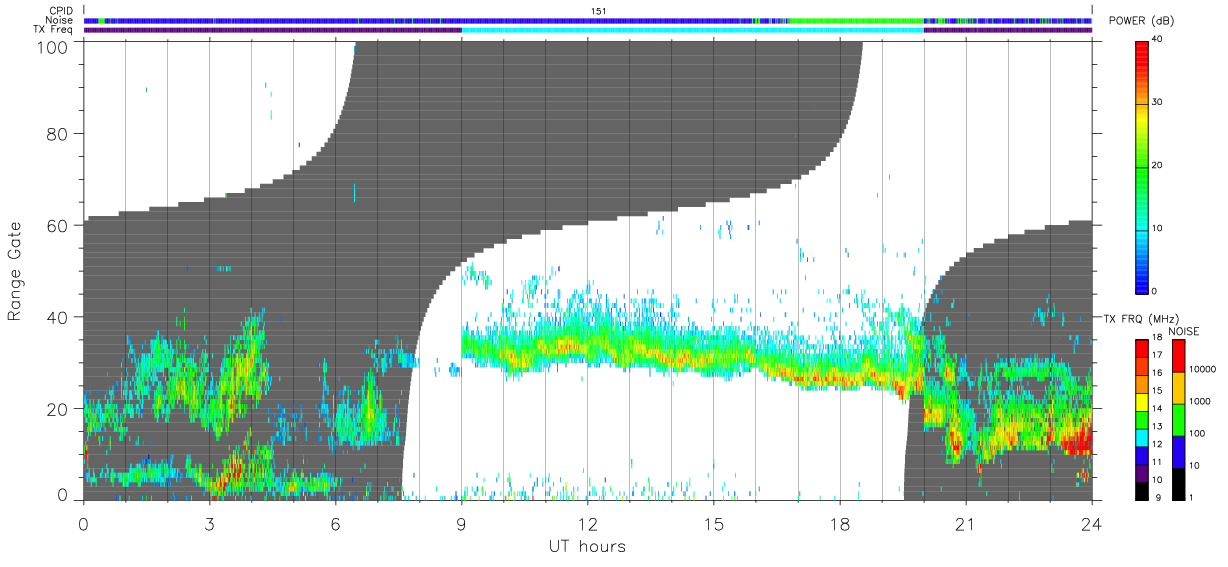Click the y-axis tick label 20
The image size is (1228, 567).
click(59, 410)
